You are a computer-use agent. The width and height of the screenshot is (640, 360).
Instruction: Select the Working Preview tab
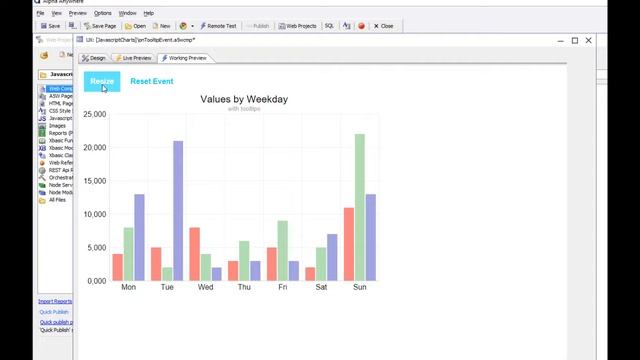point(184,58)
